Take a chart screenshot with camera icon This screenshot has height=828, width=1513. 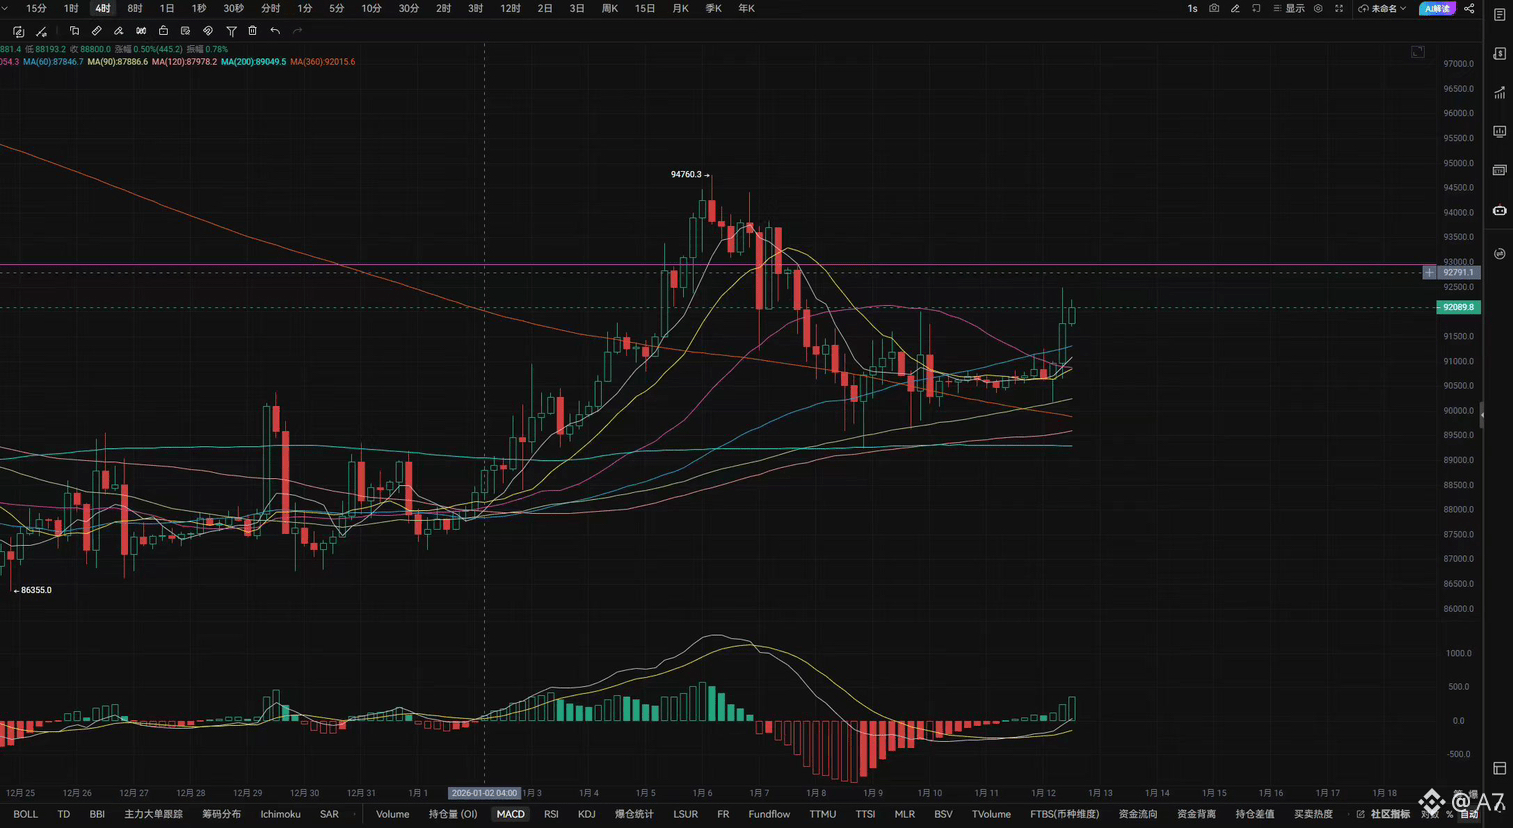pyautogui.click(x=1214, y=8)
